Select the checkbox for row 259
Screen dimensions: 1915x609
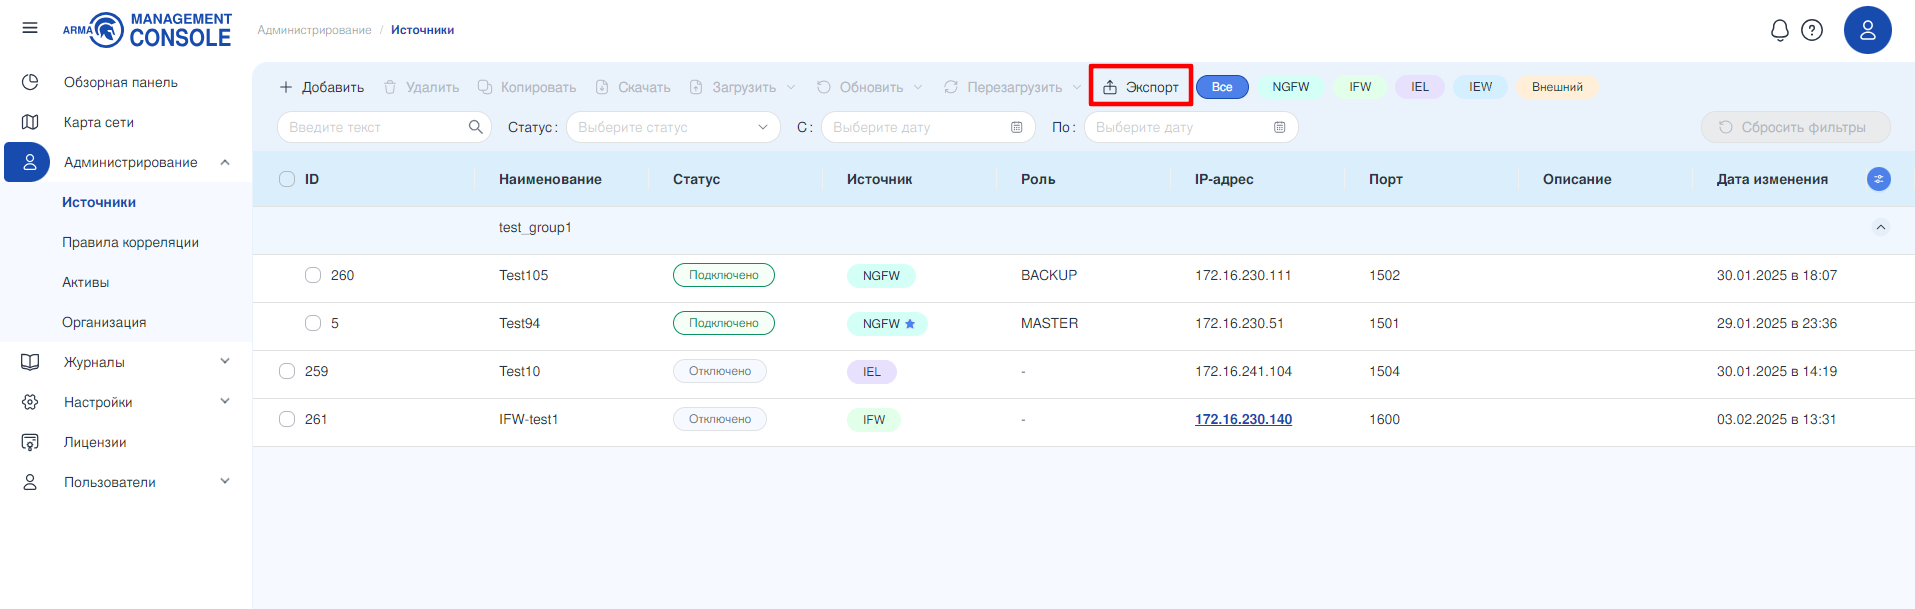coord(287,371)
